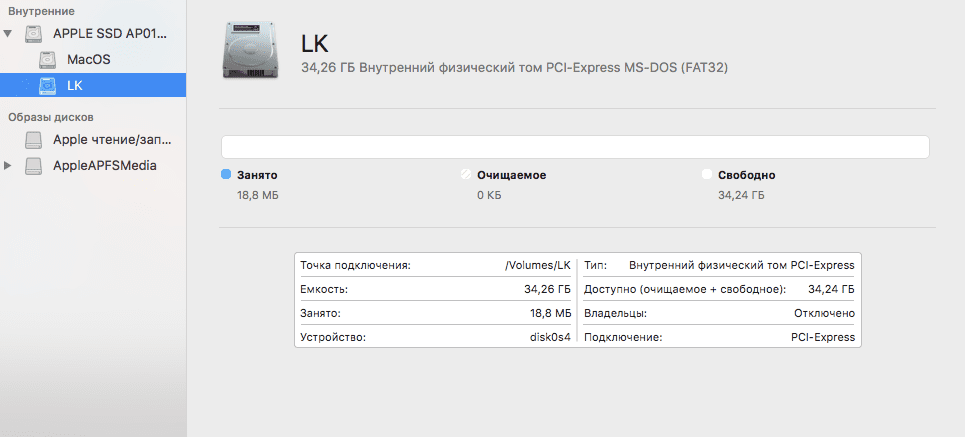Click the 18,8 МБ value in info table
This screenshot has width=965, height=437.
(551, 313)
